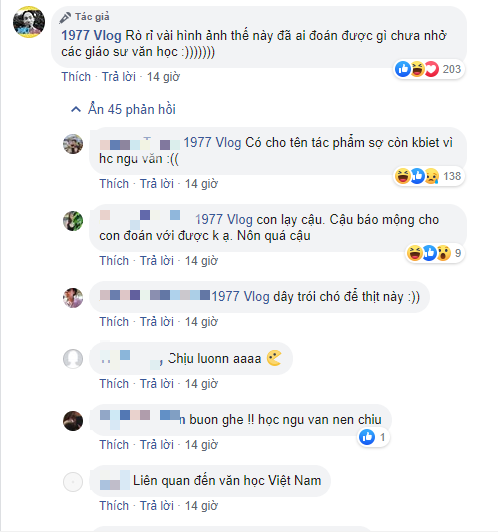
Task: Open reaction list showing 9 reactions
Action: pos(435,253)
